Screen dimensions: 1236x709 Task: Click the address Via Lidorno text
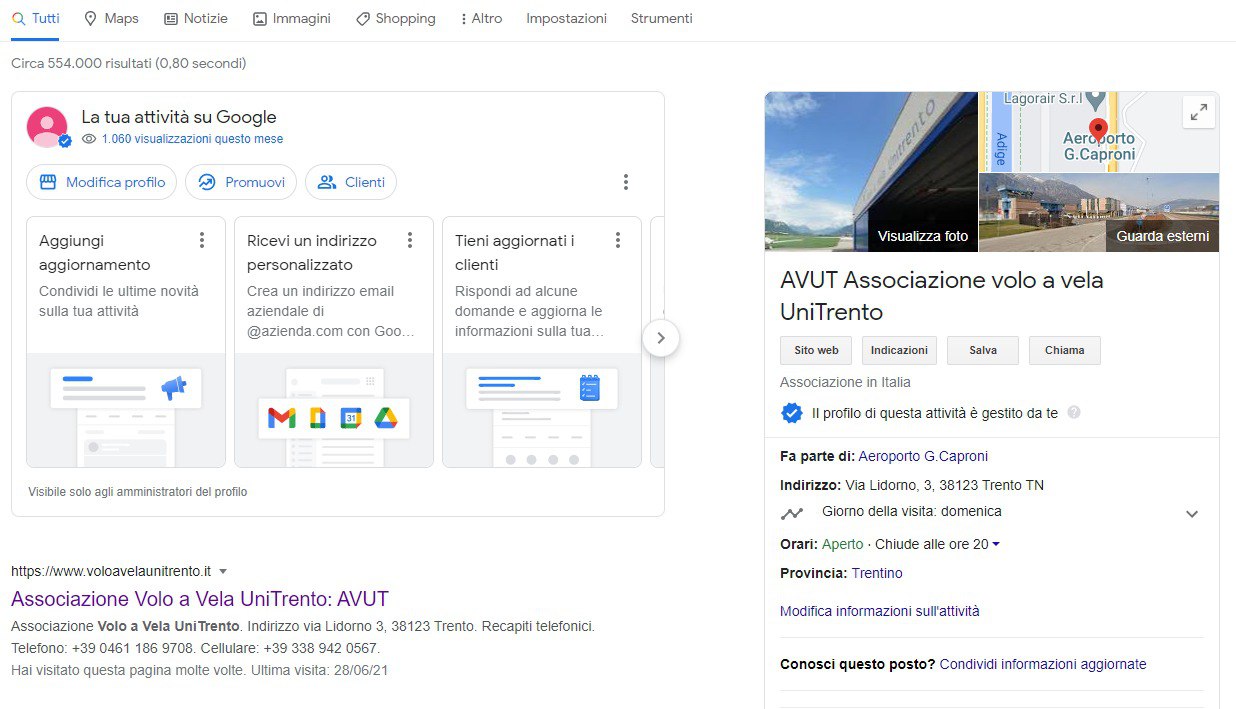click(944, 485)
